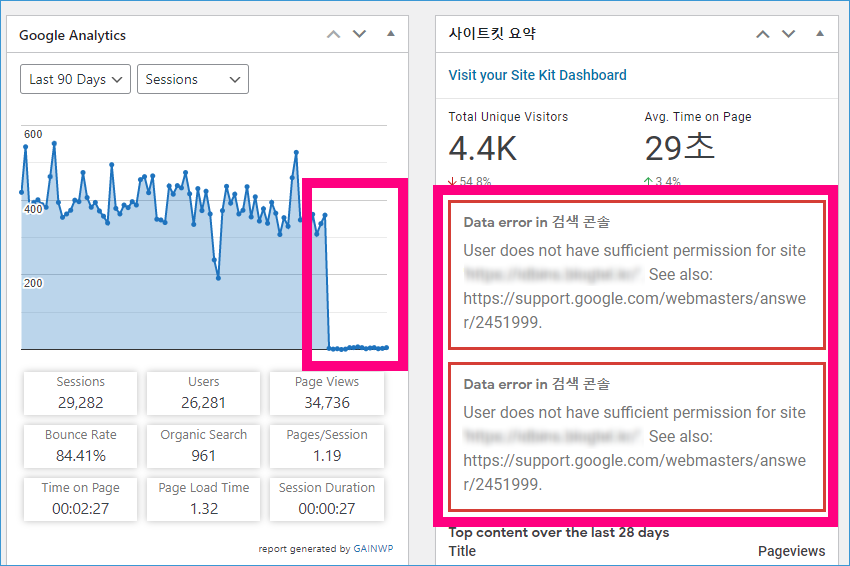Viewport: 850px width, 566px height.
Task: Collapse the 사이트킷 요약 panel
Action: (x=820, y=34)
